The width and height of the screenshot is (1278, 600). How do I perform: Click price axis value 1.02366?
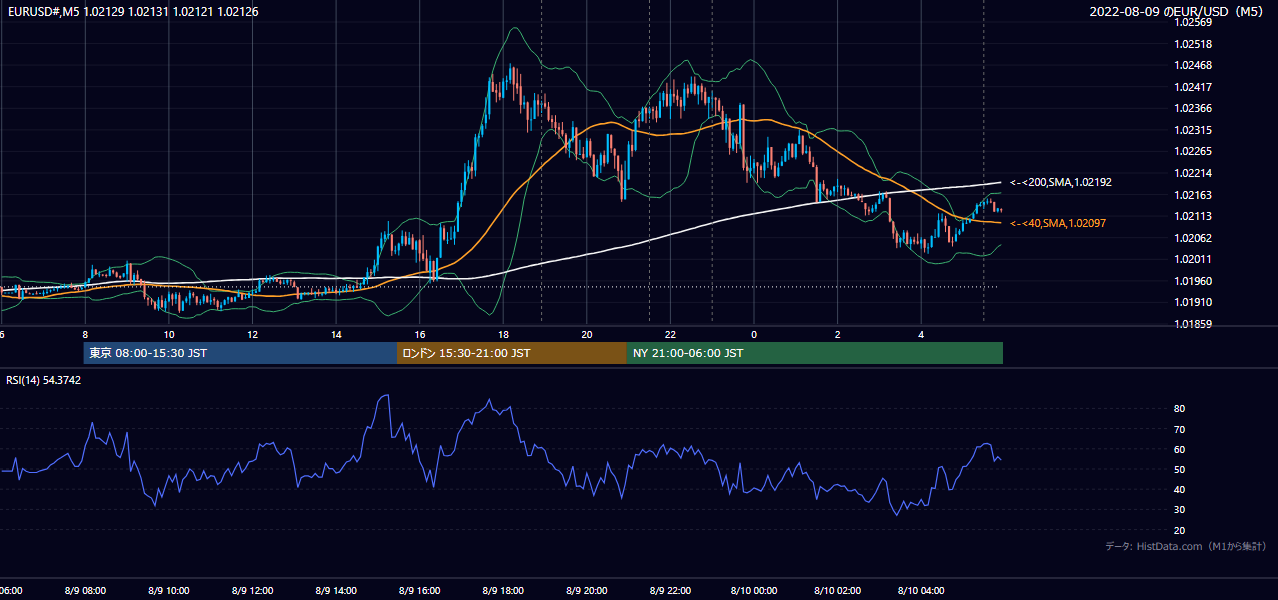coord(1194,109)
